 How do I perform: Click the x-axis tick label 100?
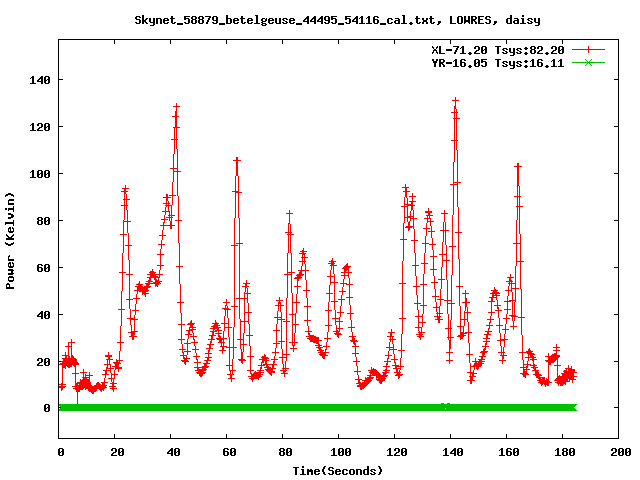(x=341, y=452)
